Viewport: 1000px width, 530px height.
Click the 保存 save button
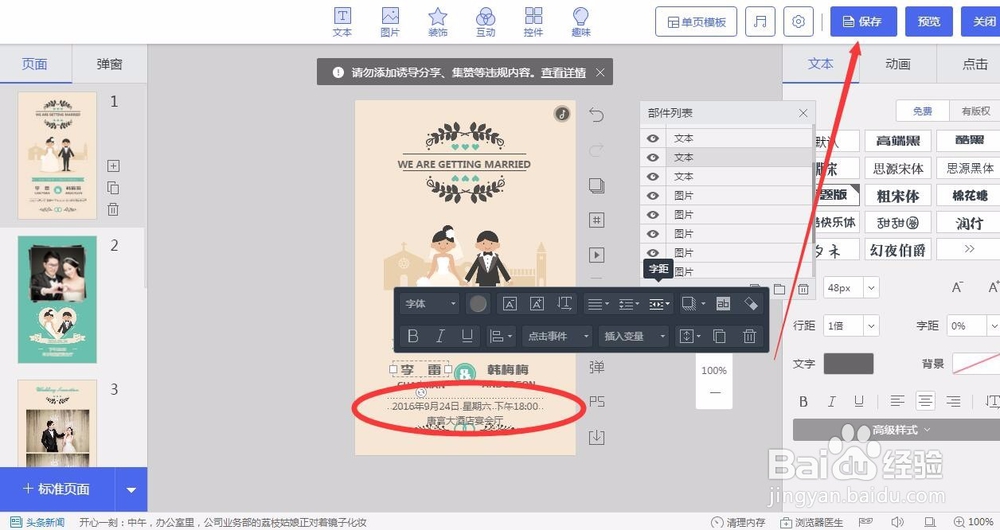[x=864, y=22]
